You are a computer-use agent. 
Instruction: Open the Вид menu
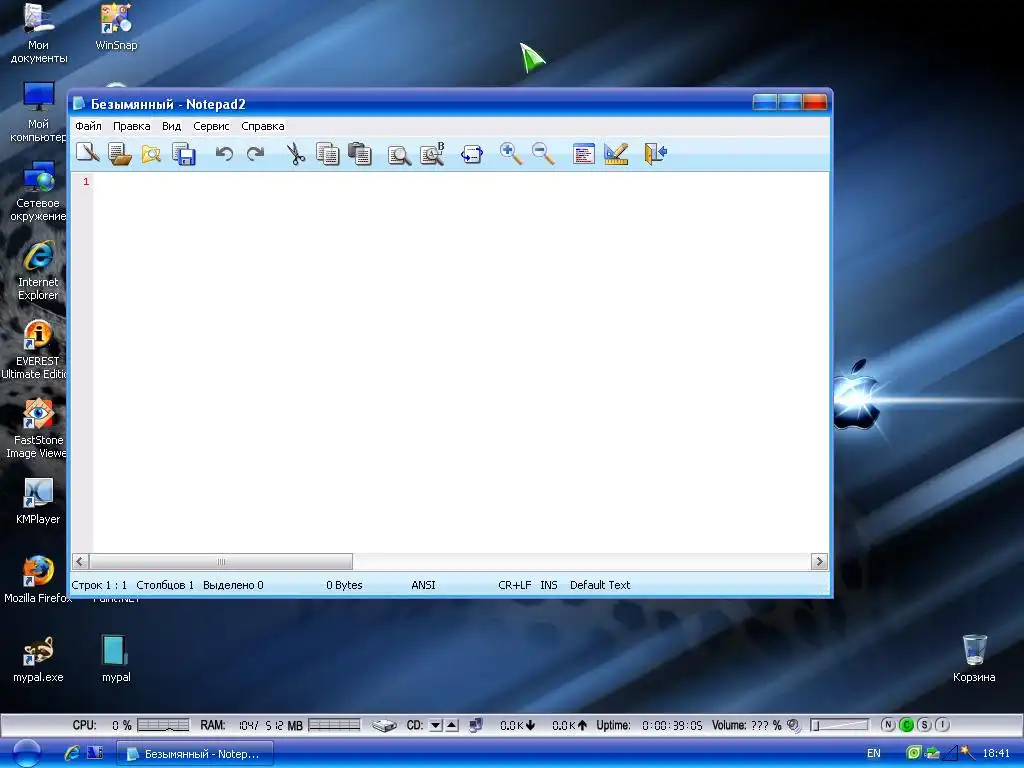click(x=171, y=126)
